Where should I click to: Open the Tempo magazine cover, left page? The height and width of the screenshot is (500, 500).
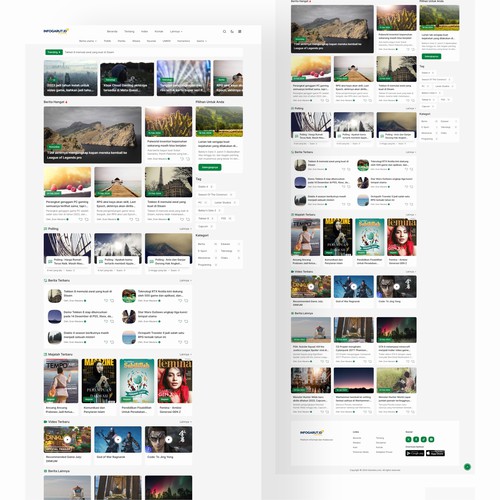(61, 381)
